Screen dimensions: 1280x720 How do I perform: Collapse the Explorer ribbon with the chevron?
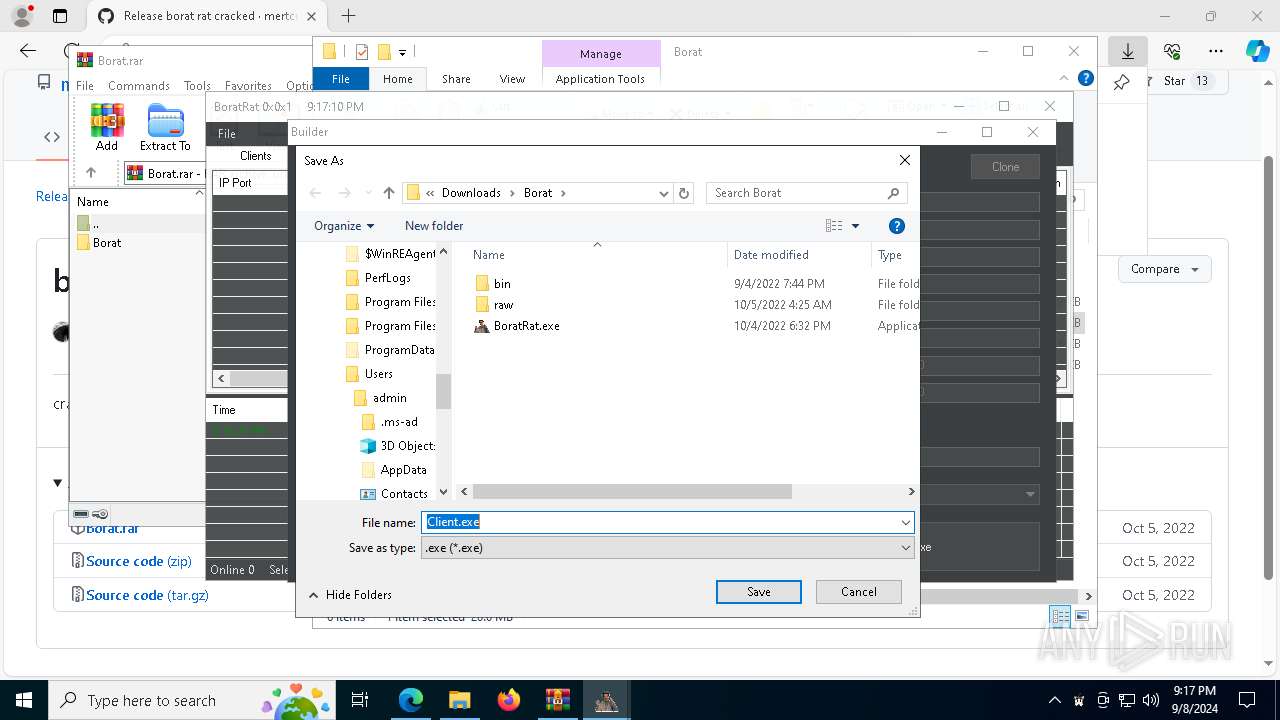pos(1064,78)
